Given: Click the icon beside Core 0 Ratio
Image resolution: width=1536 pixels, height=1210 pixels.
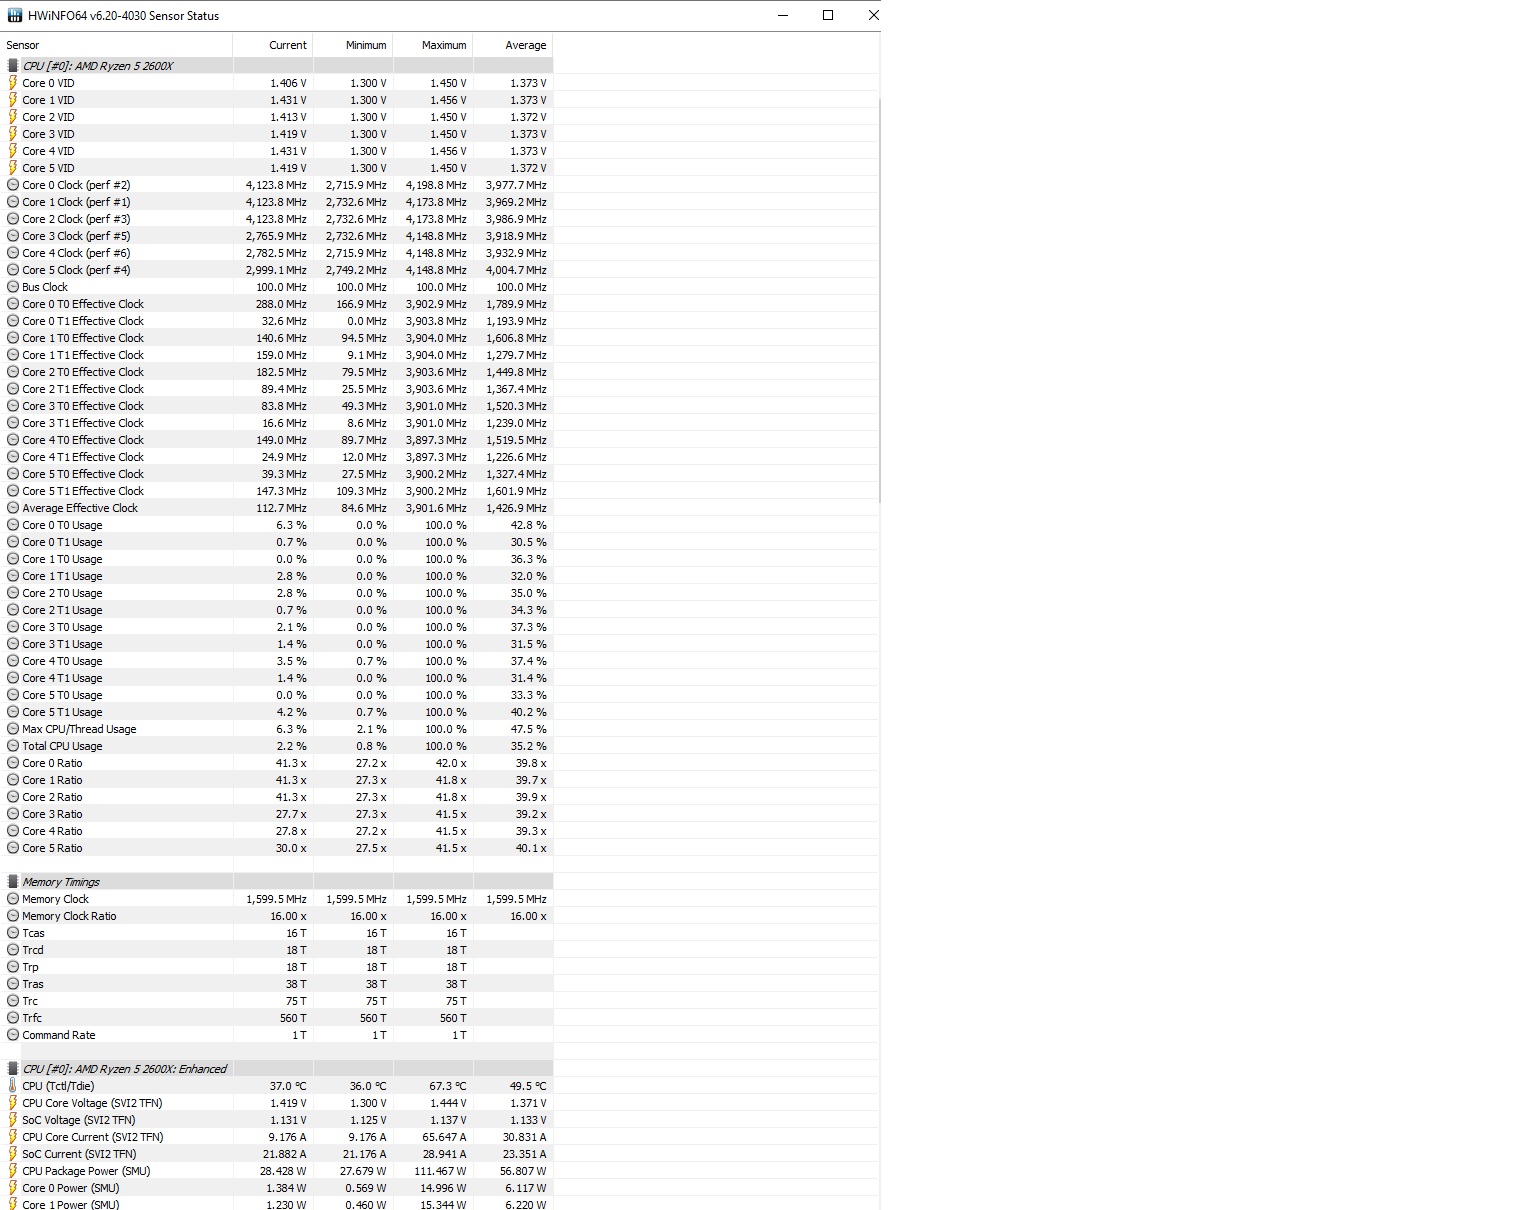Looking at the screenshot, I should (x=13, y=763).
